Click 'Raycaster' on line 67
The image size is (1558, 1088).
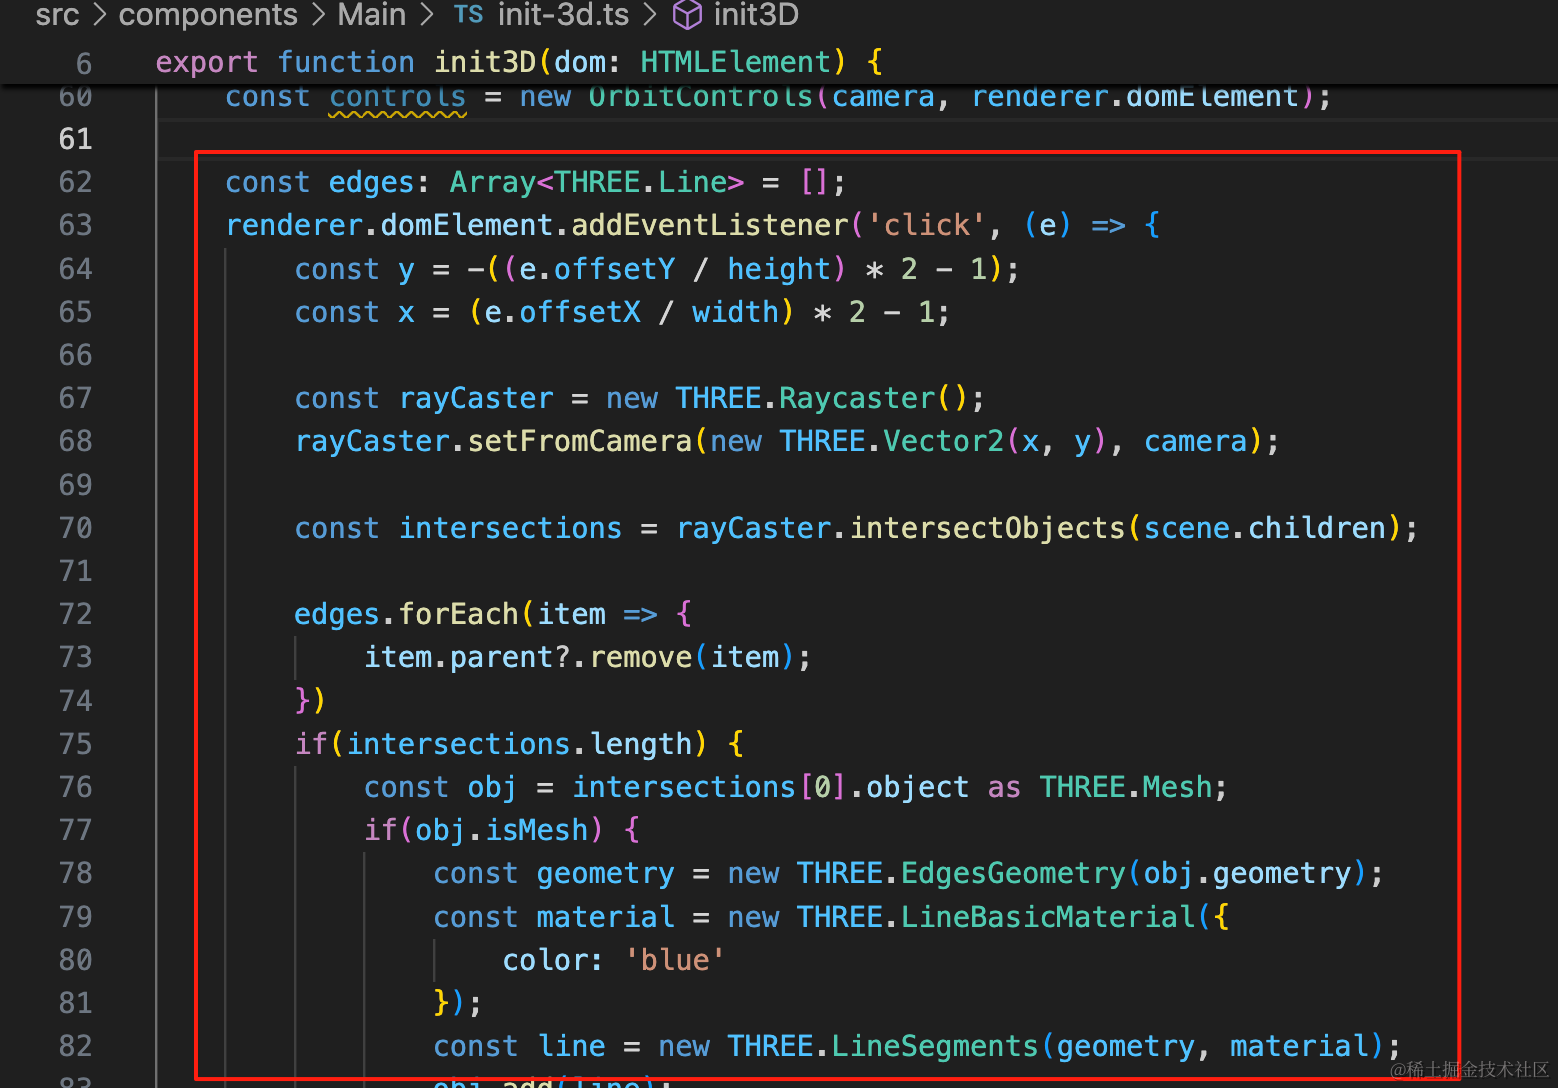click(857, 398)
